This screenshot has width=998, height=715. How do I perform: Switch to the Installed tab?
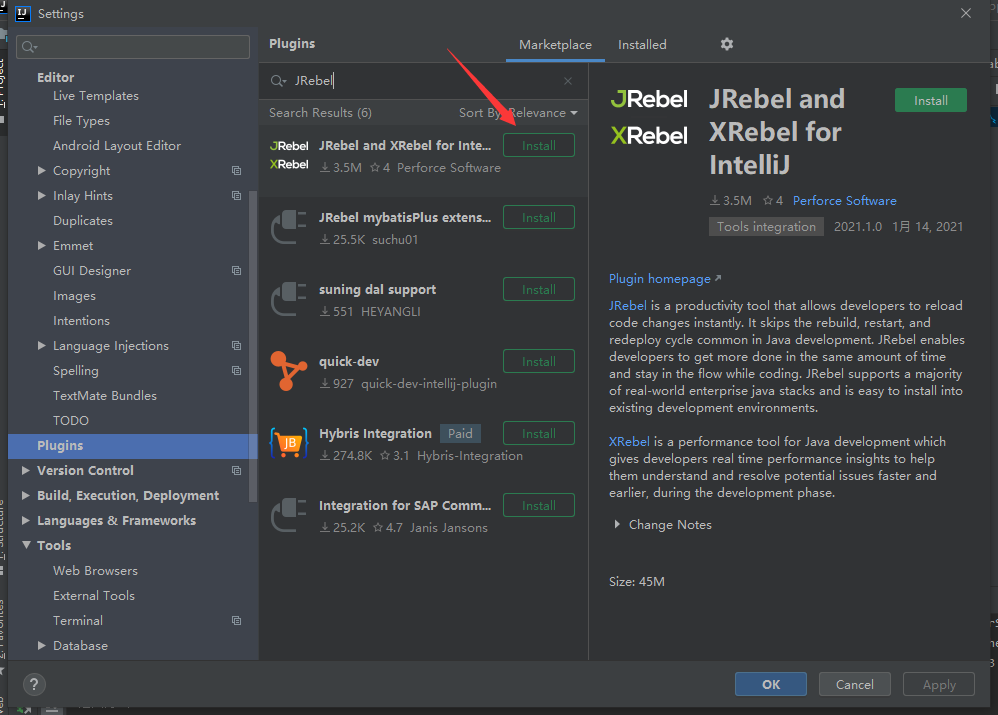(x=642, y=45)
